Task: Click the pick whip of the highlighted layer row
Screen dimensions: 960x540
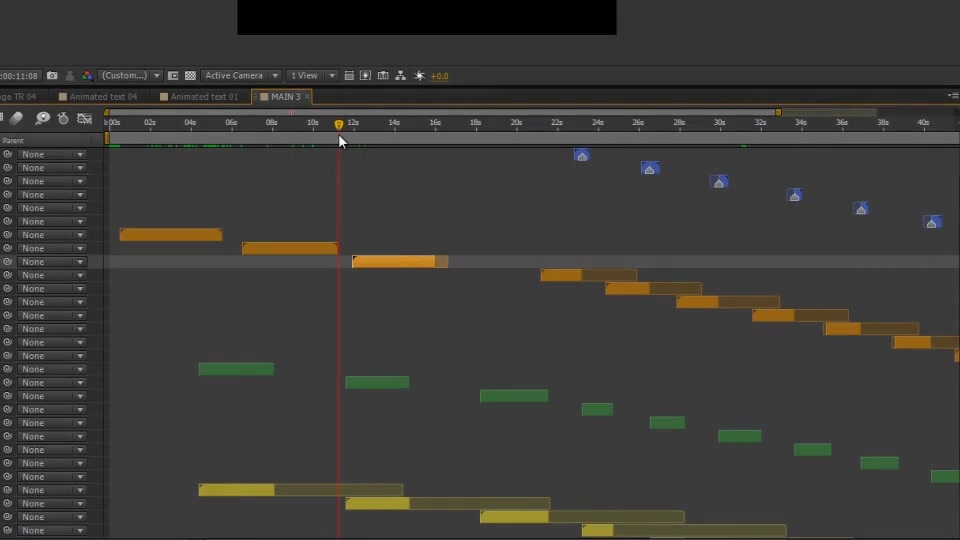Action: click(7, 261)
